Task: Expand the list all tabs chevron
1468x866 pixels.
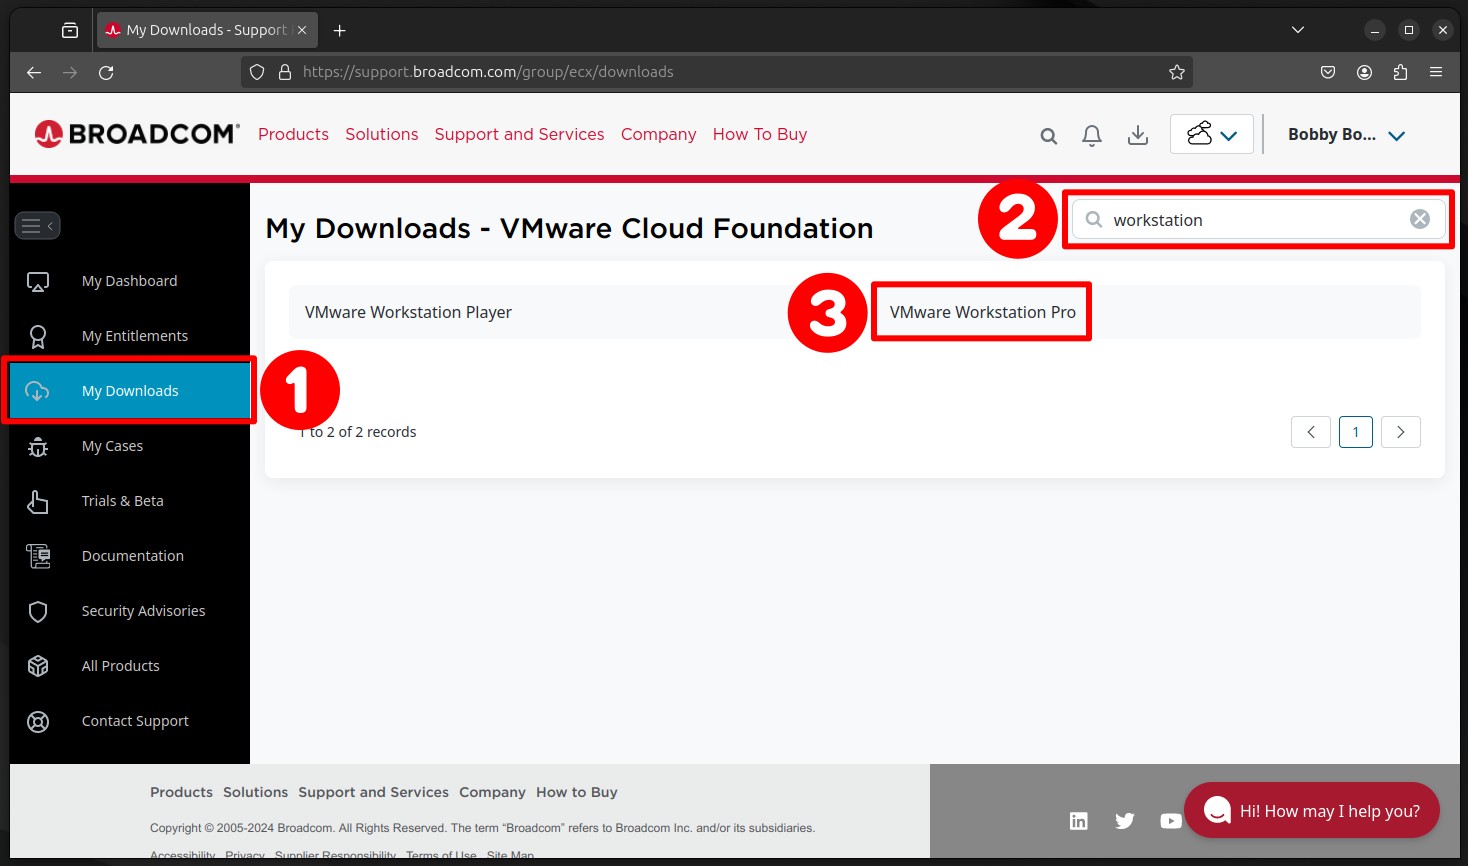Action: click(1298, 30)
